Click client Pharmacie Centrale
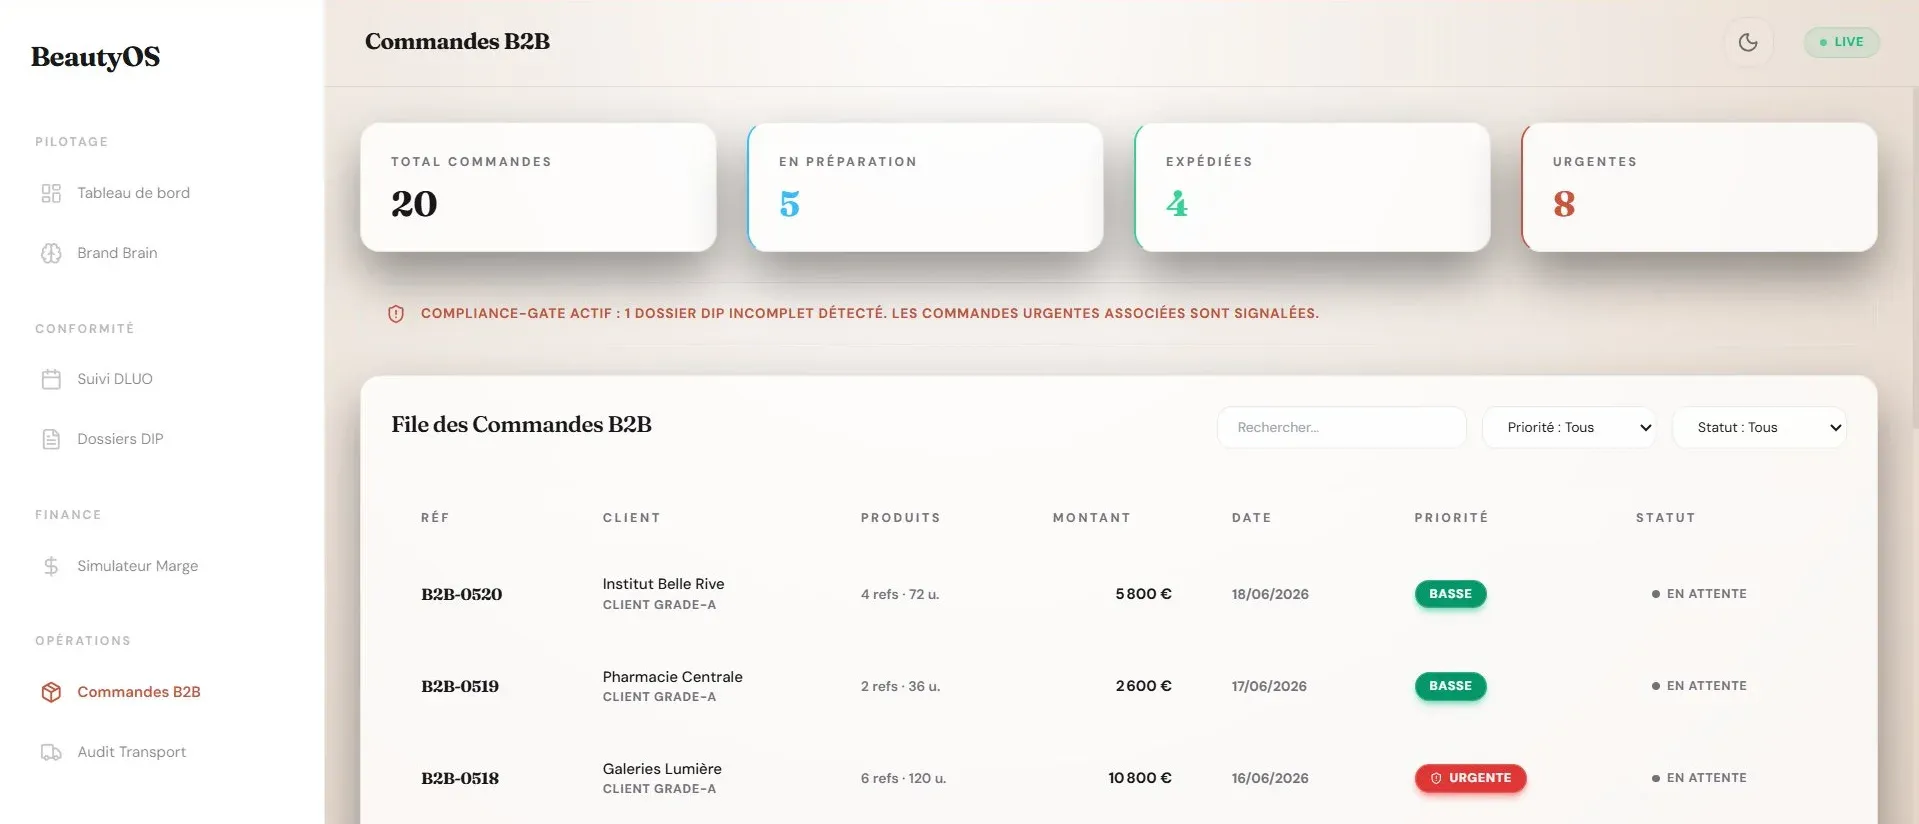The image size is (1919, 824). point(672,677)
